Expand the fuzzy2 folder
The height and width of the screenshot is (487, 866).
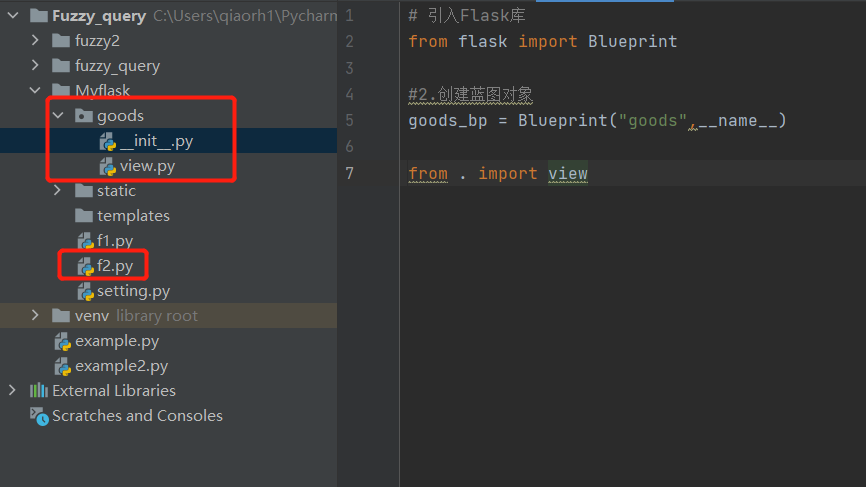(35, 40)
